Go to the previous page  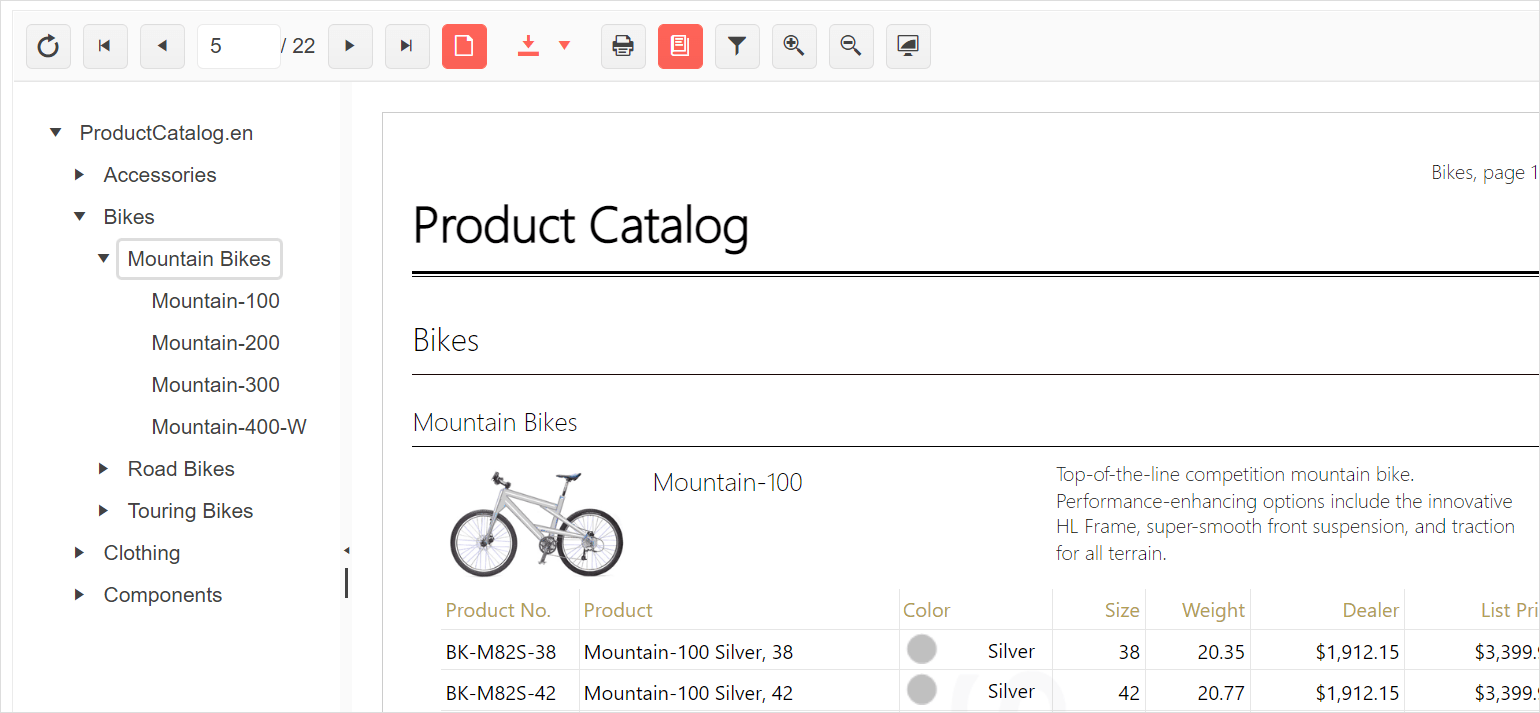click(x=162, y=46)
